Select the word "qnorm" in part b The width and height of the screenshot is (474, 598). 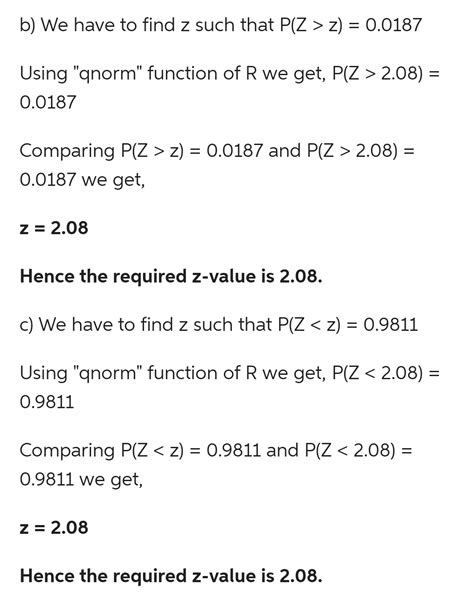click(106, 74)
